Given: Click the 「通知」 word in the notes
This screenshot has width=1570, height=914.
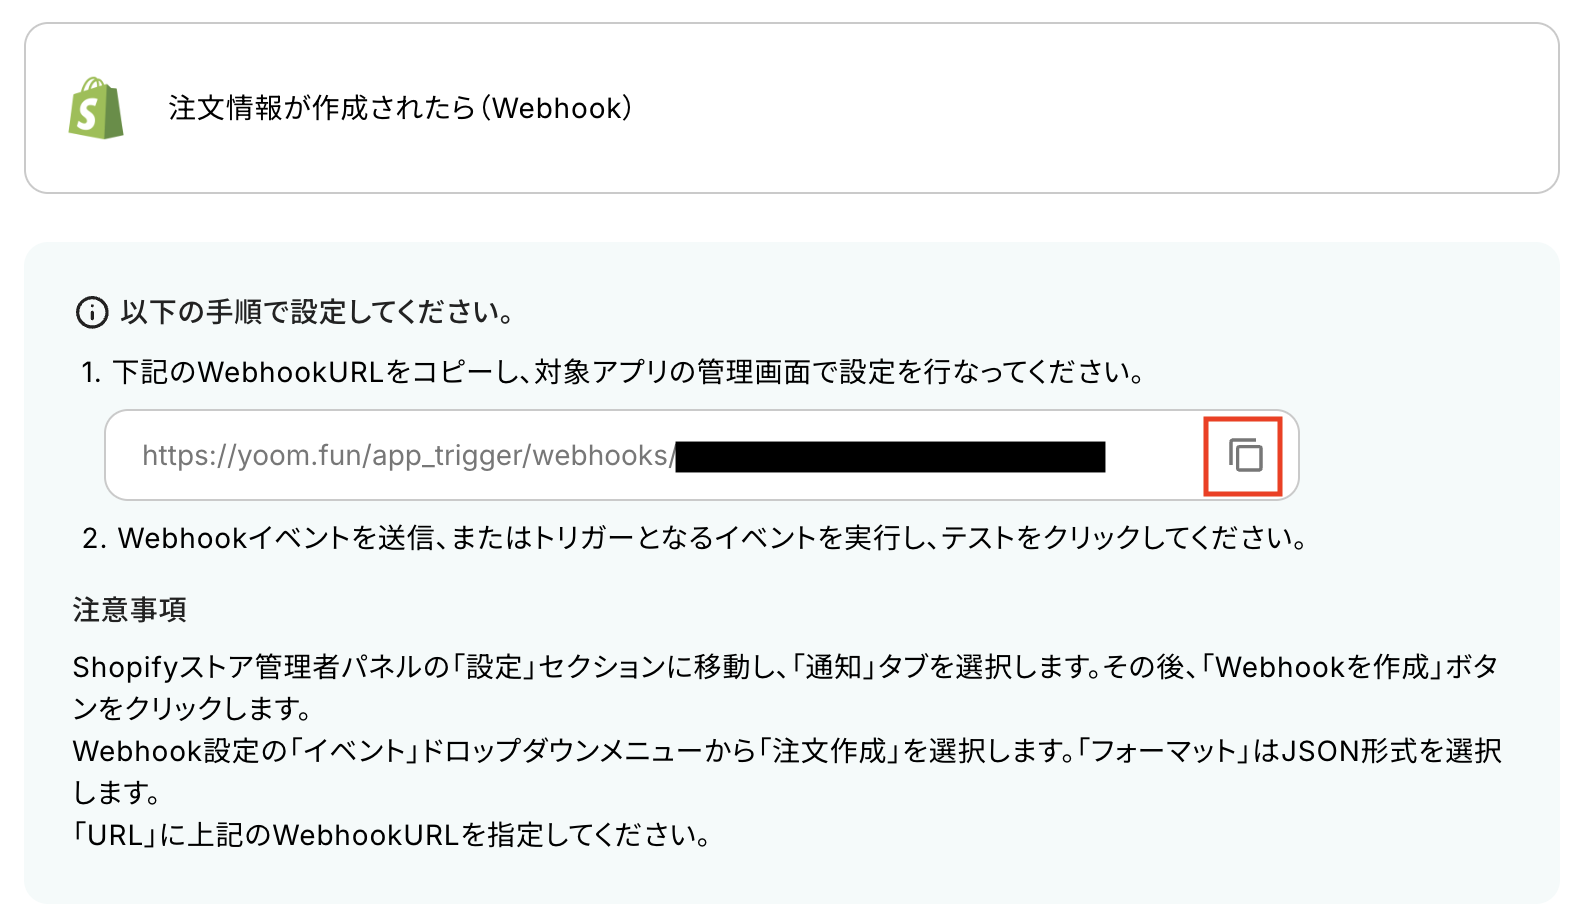Looking at the screenshot, I should coord(834,667).
